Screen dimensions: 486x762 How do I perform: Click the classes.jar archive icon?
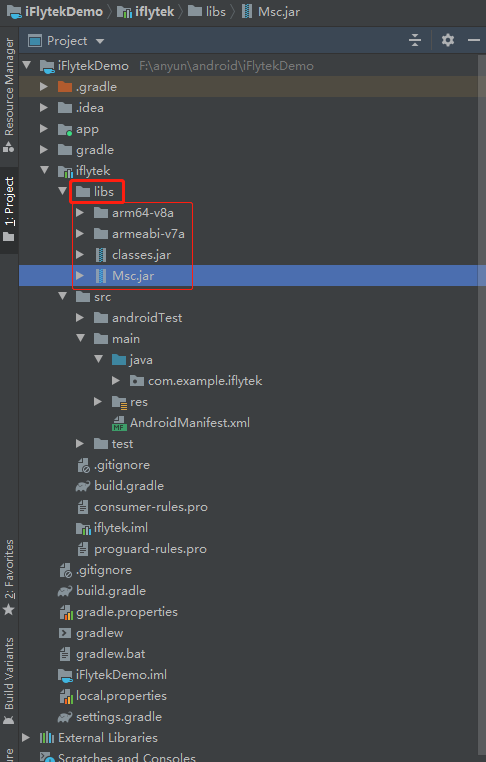pyautogui.click(x=101, y=255)
